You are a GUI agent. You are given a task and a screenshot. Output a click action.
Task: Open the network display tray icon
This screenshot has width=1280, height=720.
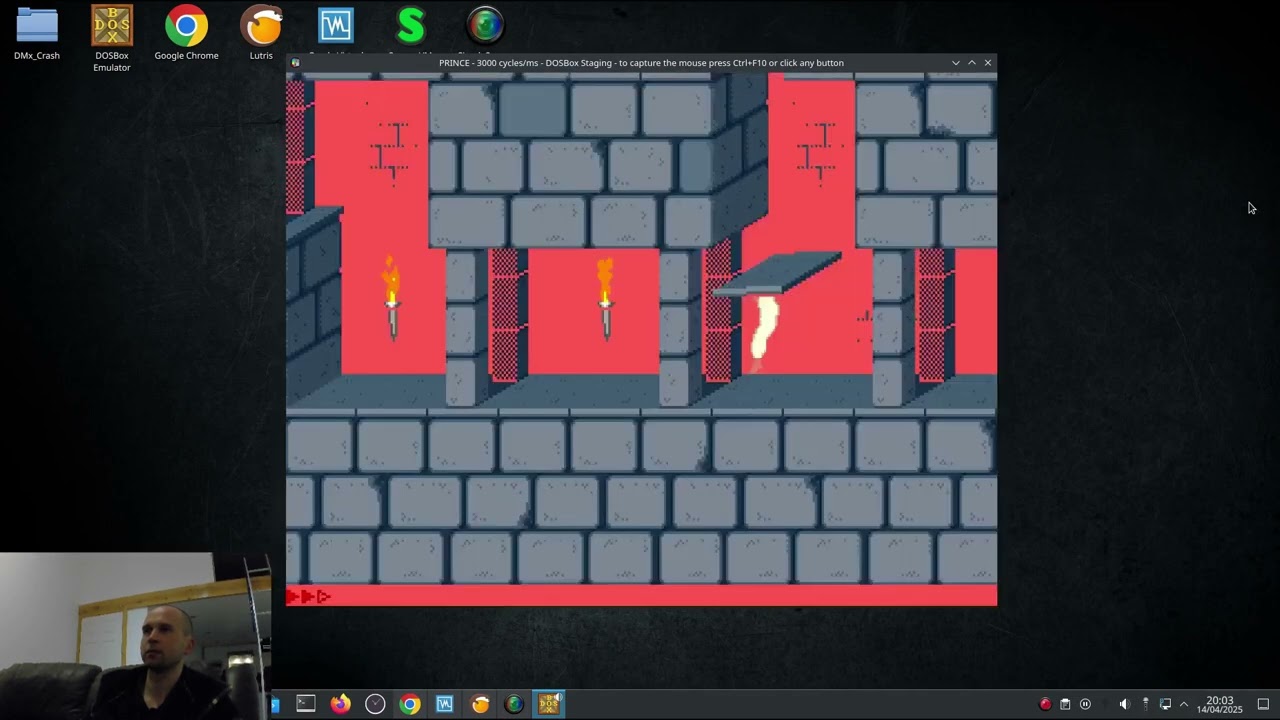(1165, 704)
